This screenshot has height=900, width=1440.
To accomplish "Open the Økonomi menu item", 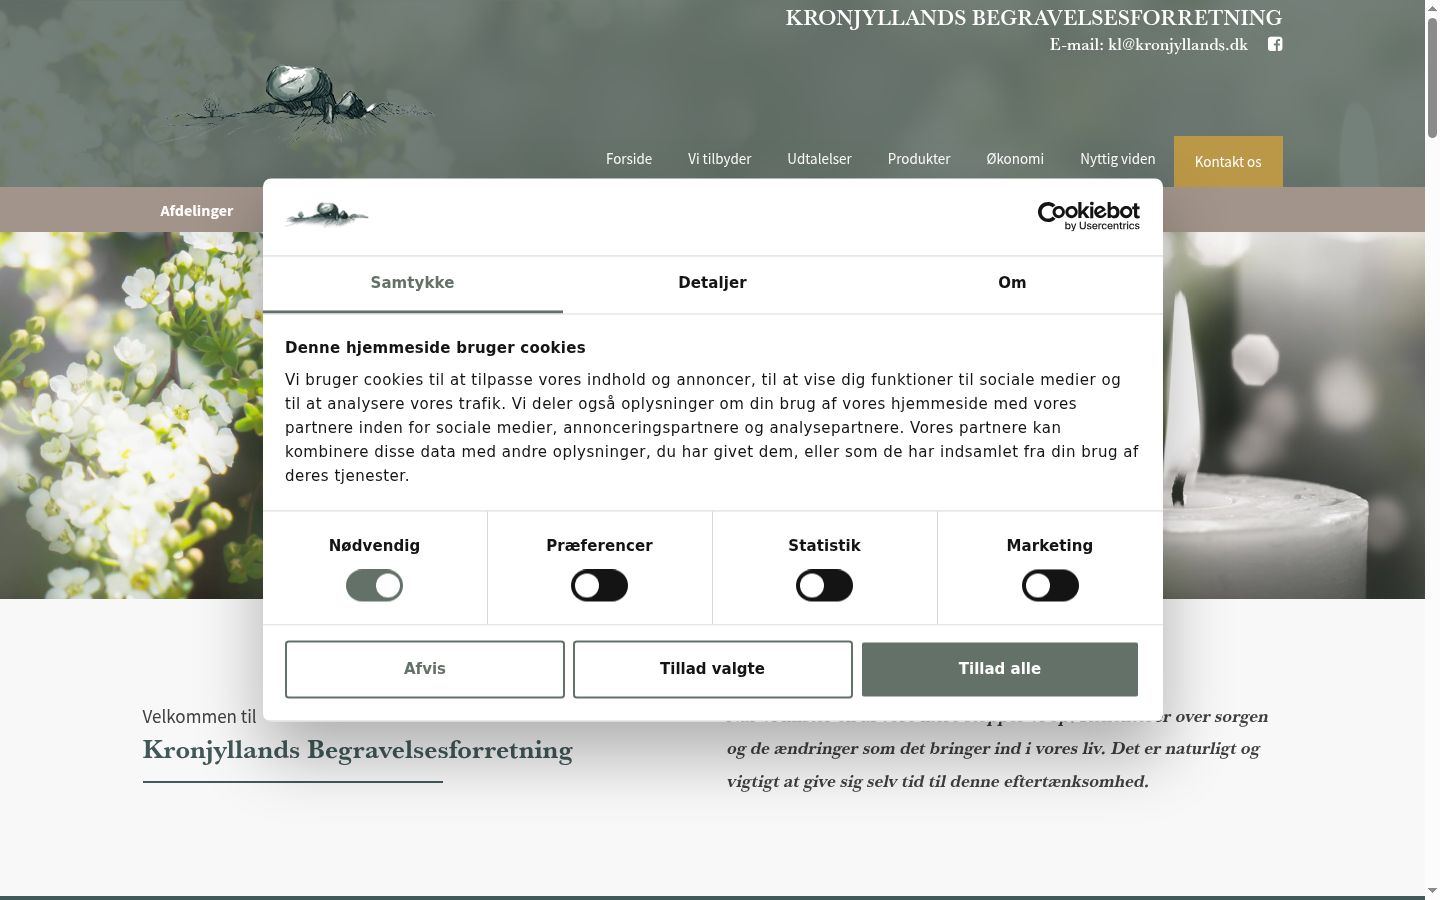I will [x=1015, y=159].
